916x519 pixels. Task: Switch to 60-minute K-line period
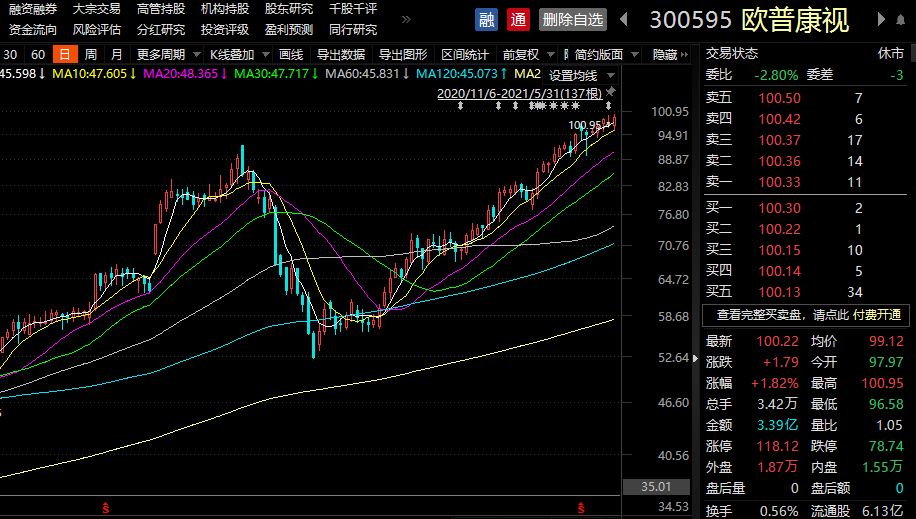pos(38,55)
